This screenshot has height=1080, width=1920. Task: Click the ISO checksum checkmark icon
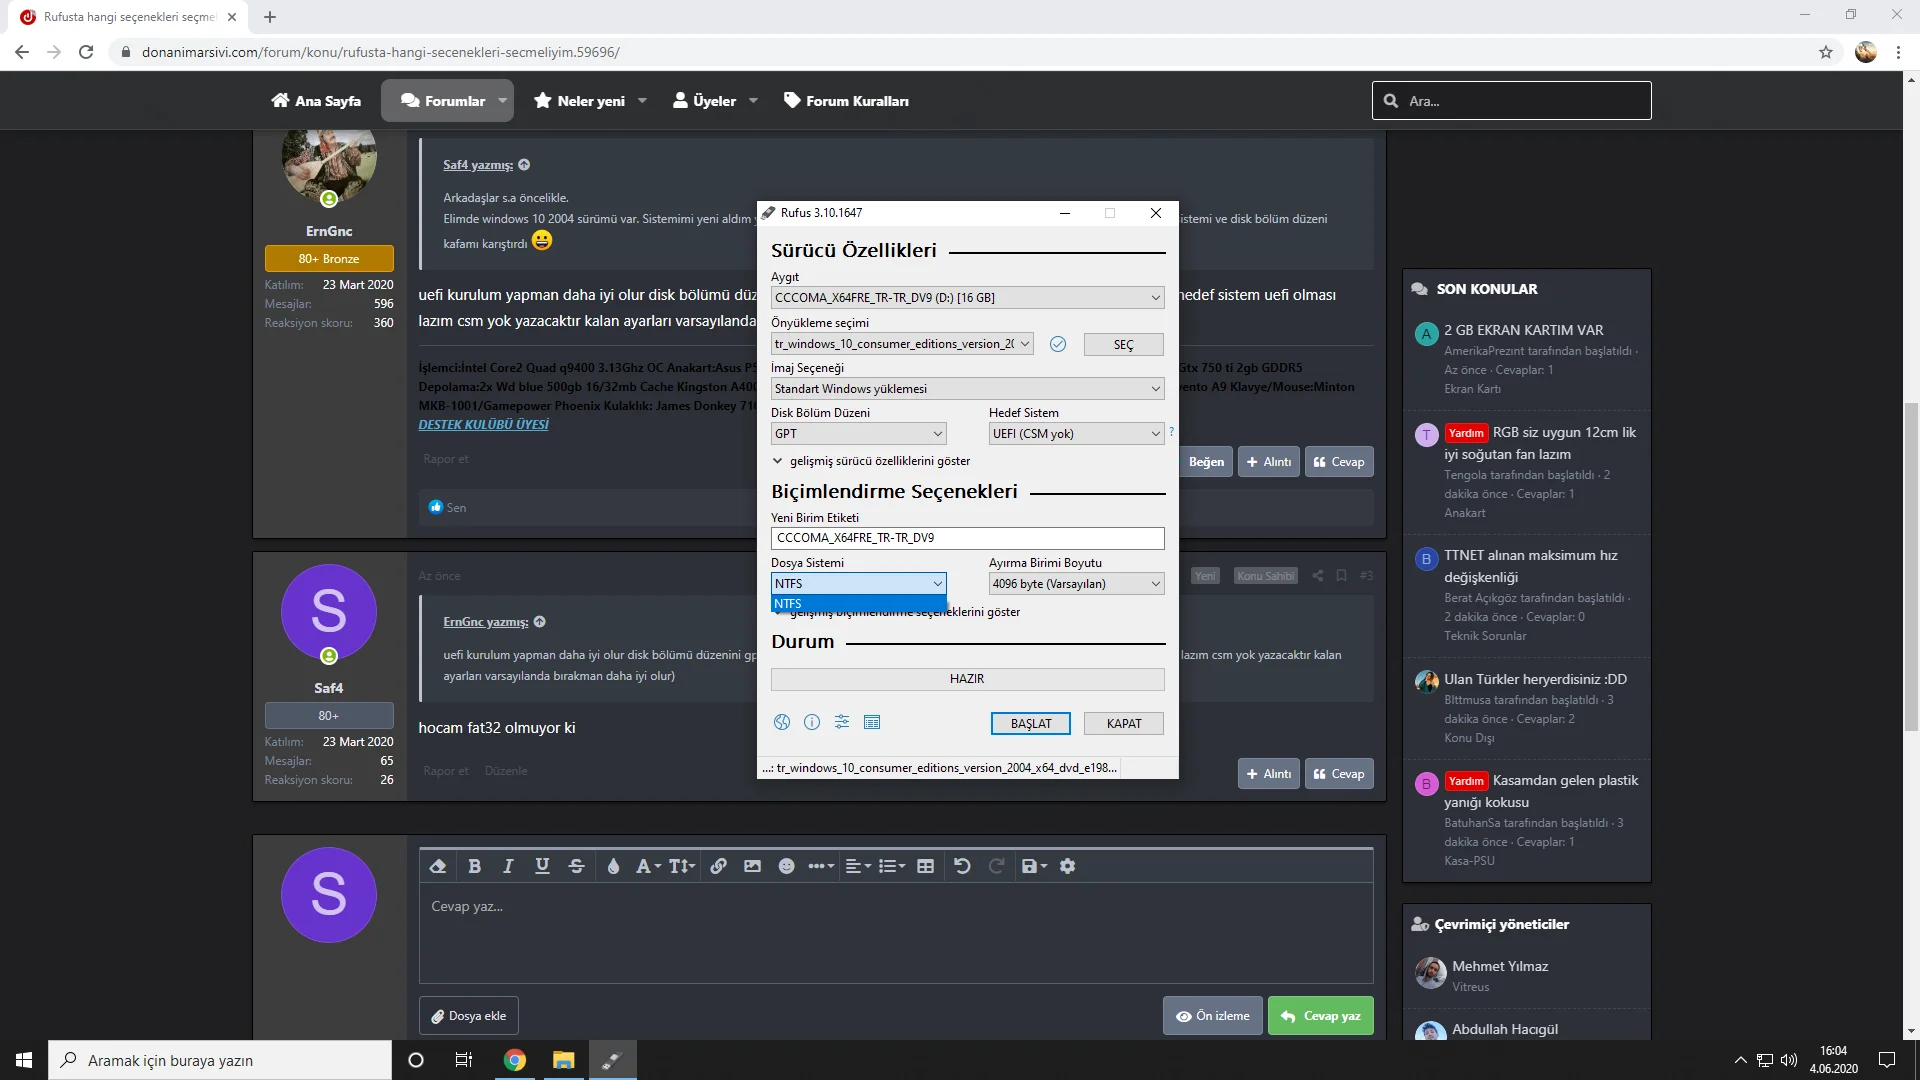(x=1058, y=344)
